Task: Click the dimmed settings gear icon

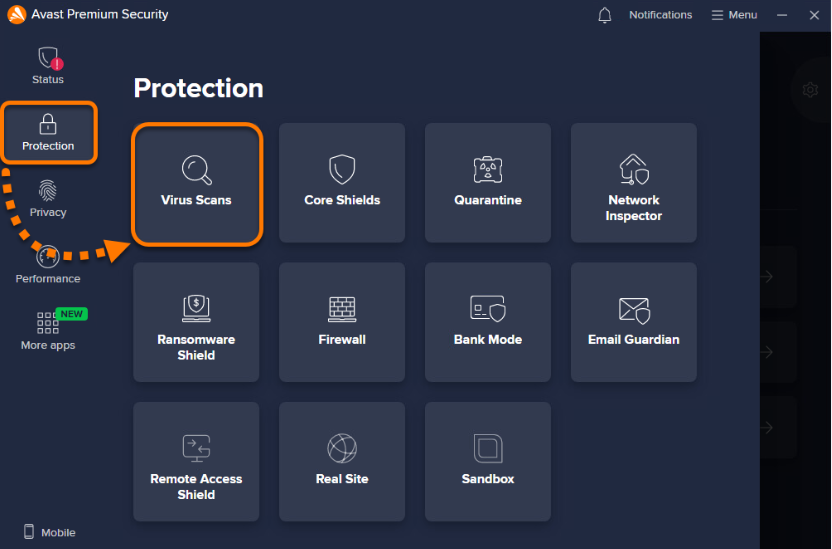Action: click(810, 90)
